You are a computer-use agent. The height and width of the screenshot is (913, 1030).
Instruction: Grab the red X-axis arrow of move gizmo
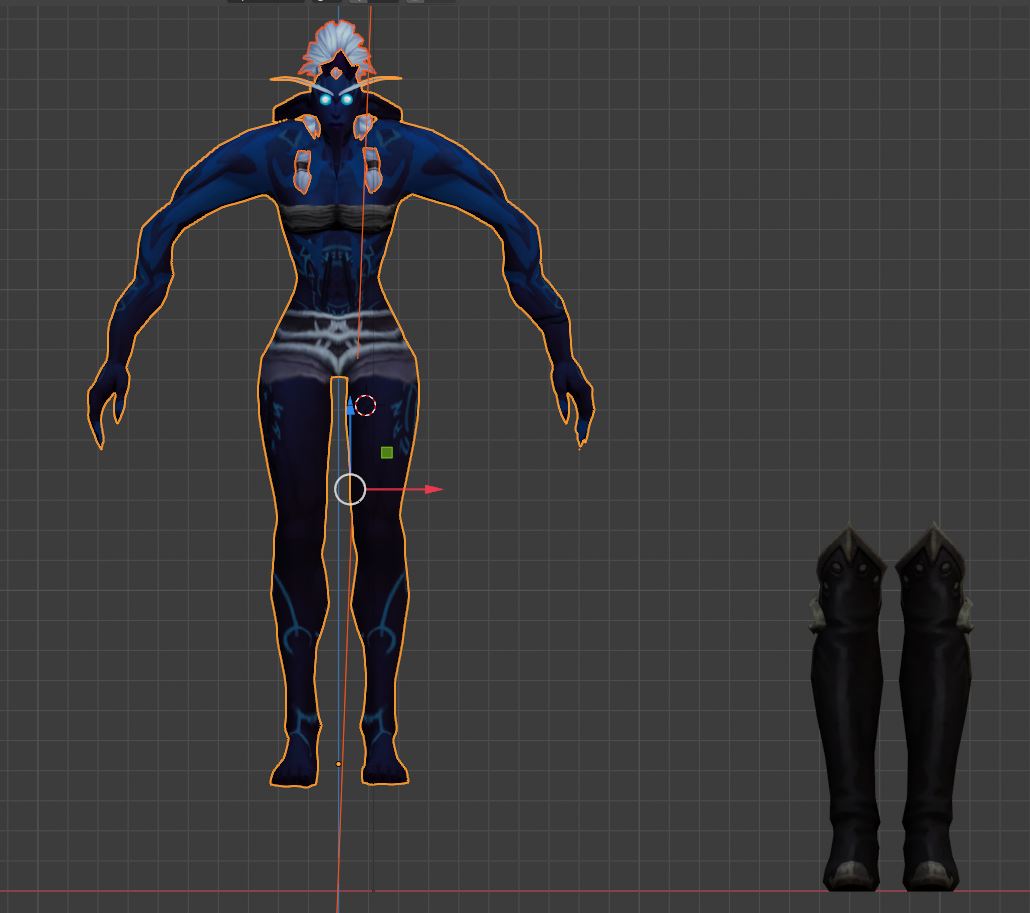[x=434, y=489]
